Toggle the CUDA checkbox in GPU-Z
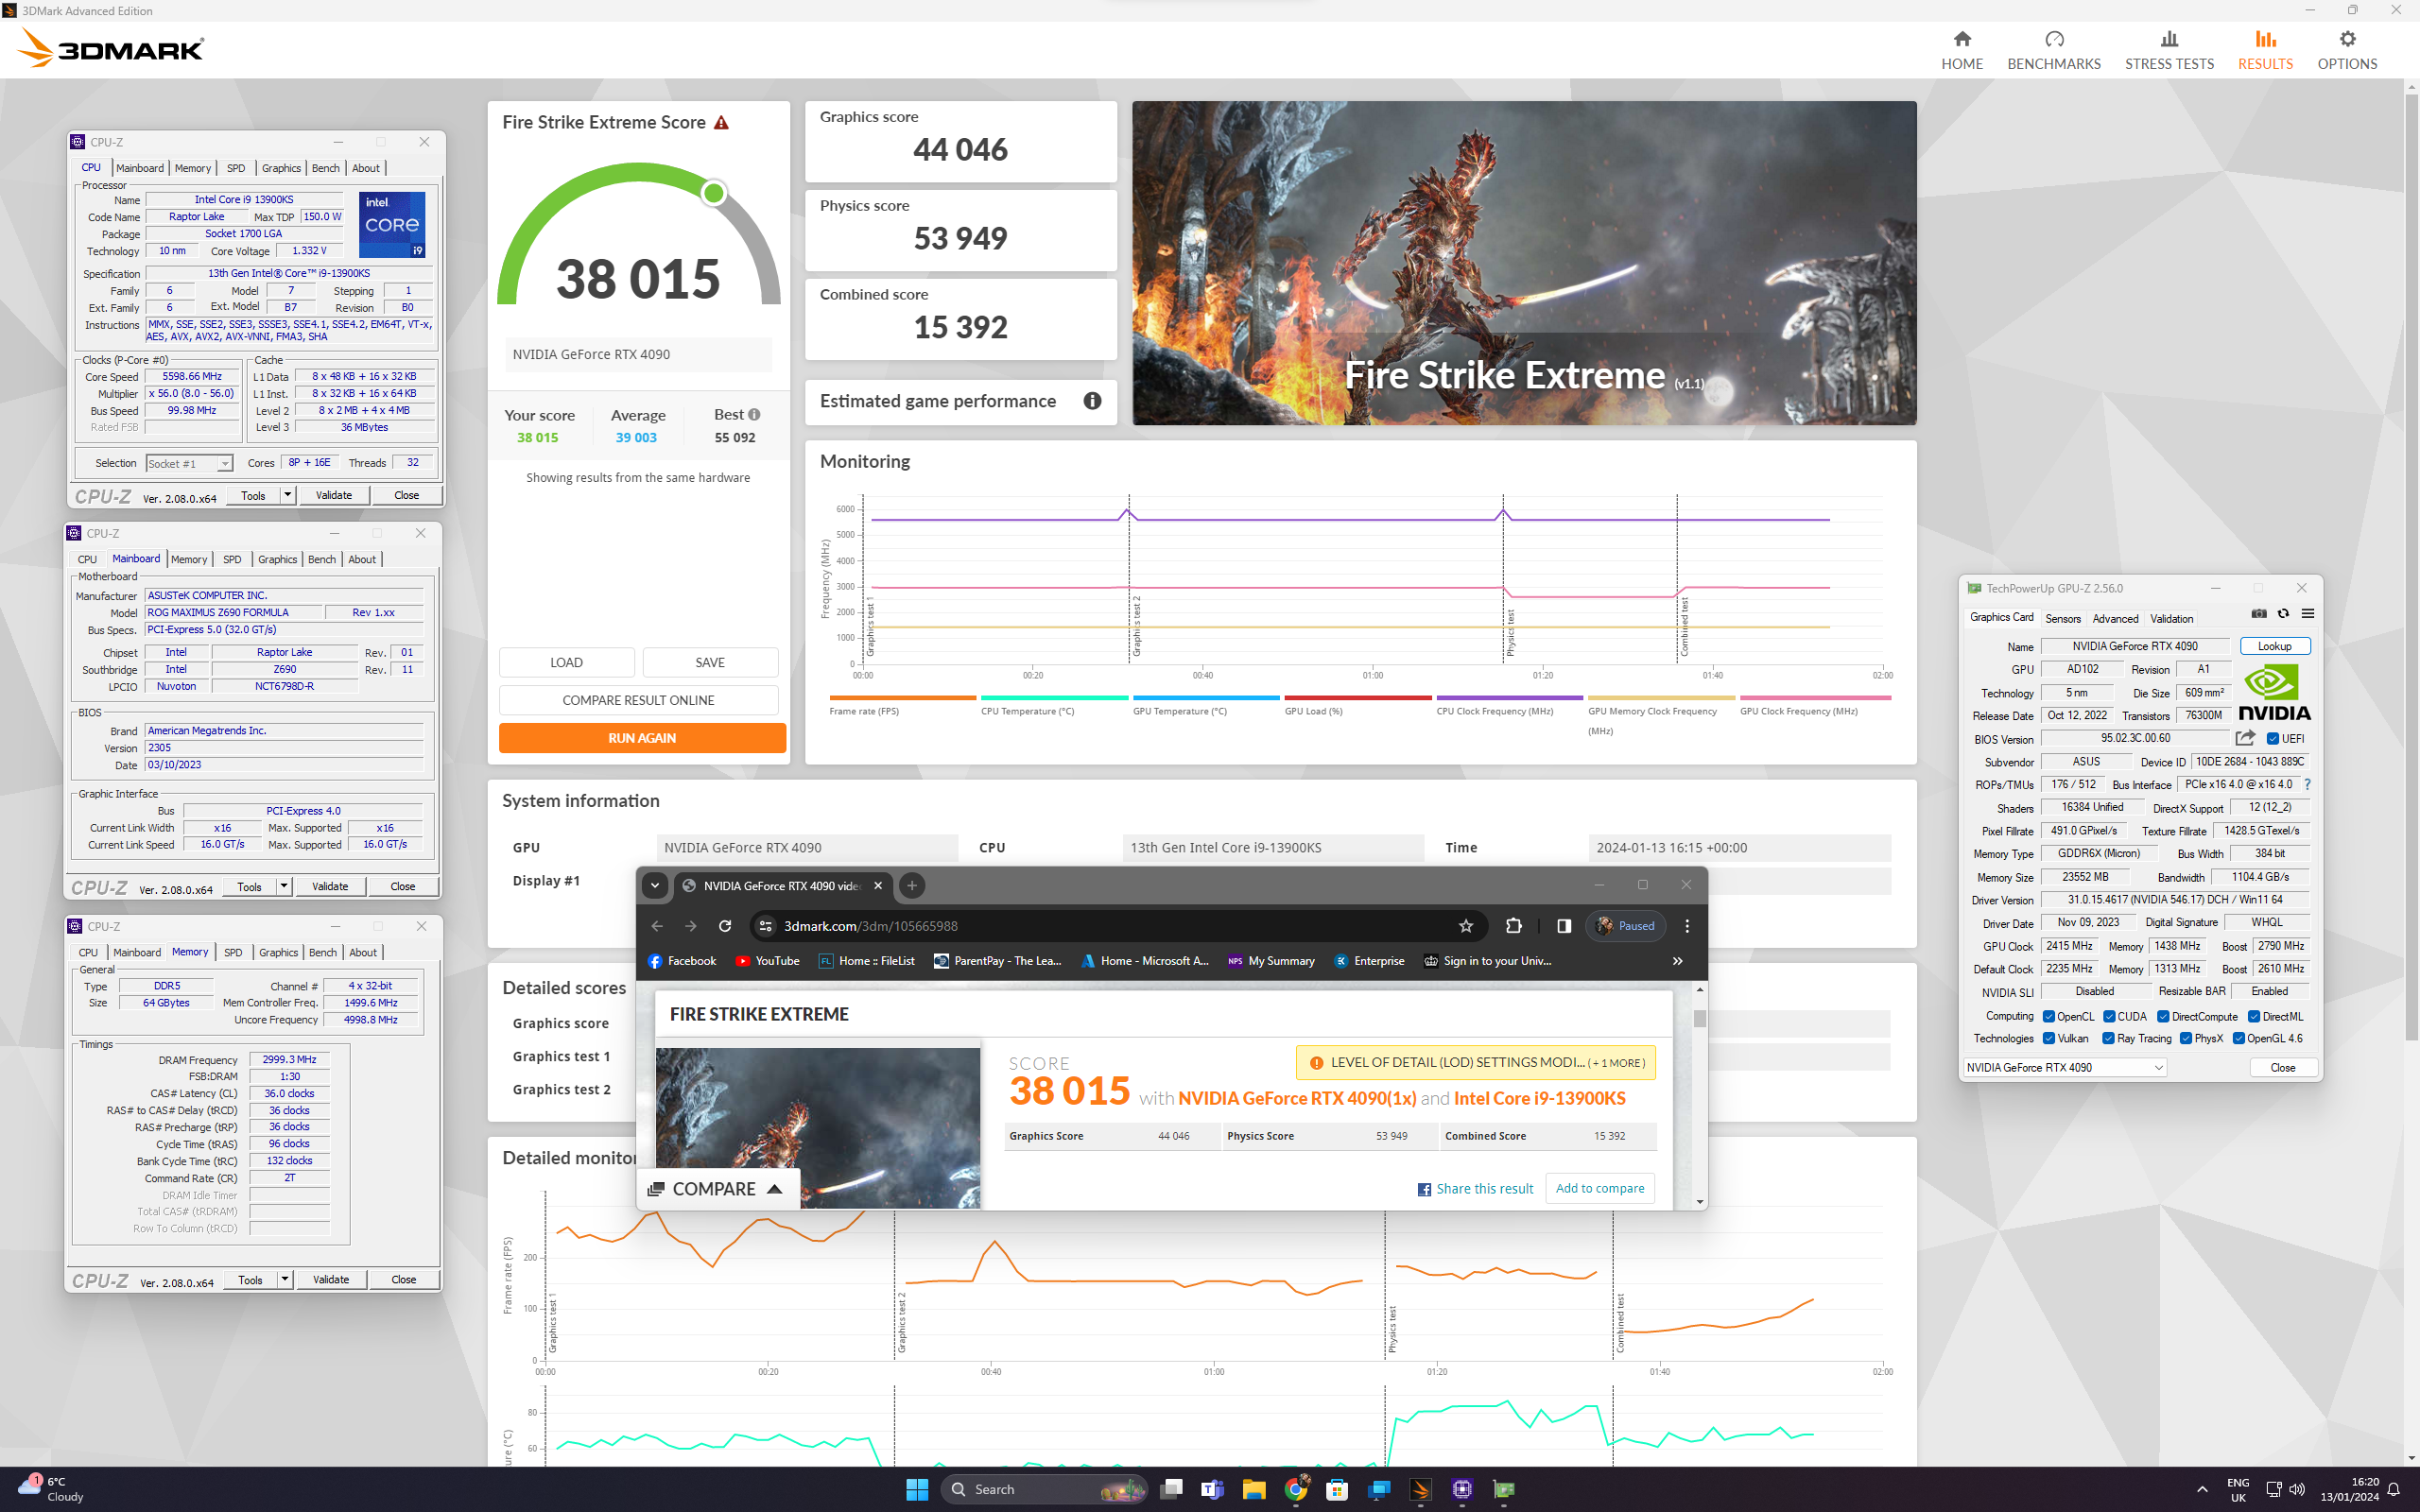Image resolution: width=2420 pixels, height=1512 pixels. click(2108, 1017)
